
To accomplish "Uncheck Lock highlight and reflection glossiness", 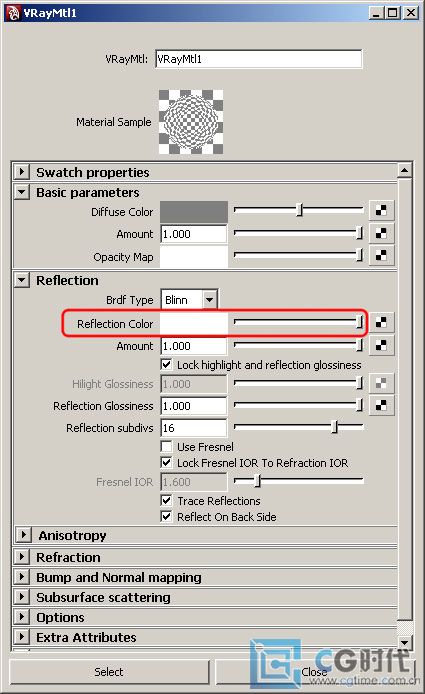I will point(166,365).
